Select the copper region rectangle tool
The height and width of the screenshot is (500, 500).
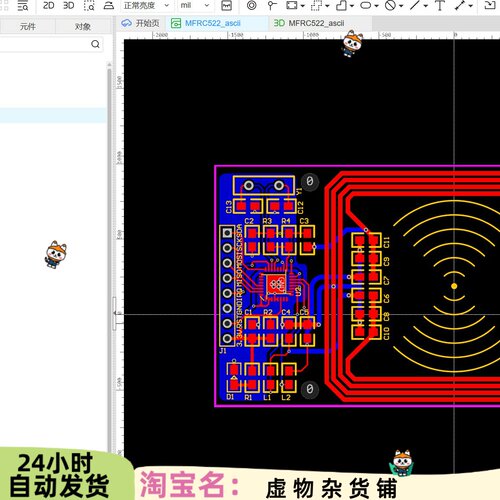click(292, 5)
